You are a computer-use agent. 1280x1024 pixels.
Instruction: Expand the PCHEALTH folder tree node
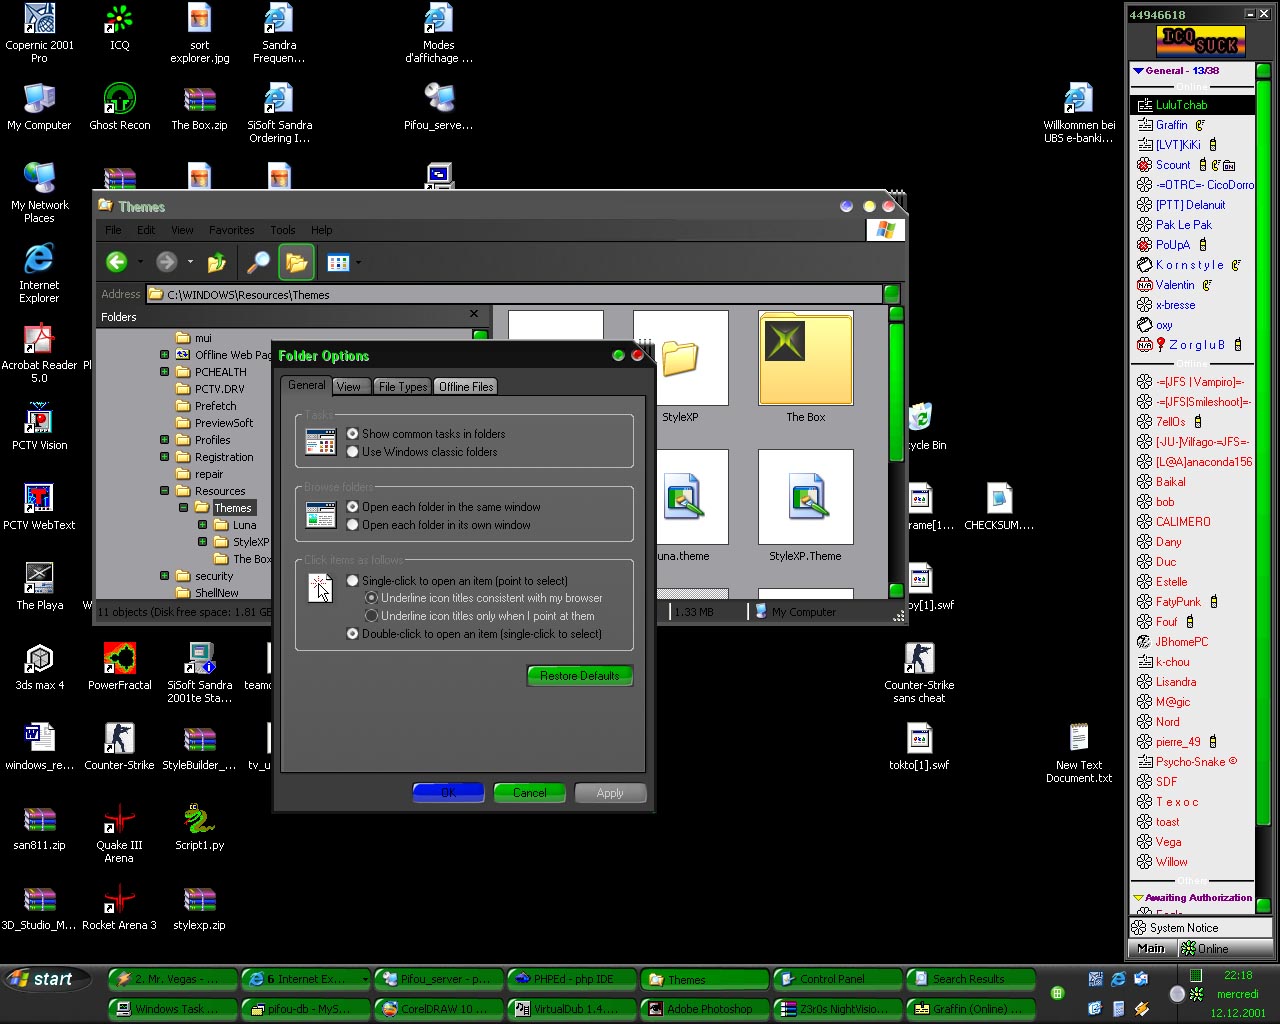coord(165,372)
